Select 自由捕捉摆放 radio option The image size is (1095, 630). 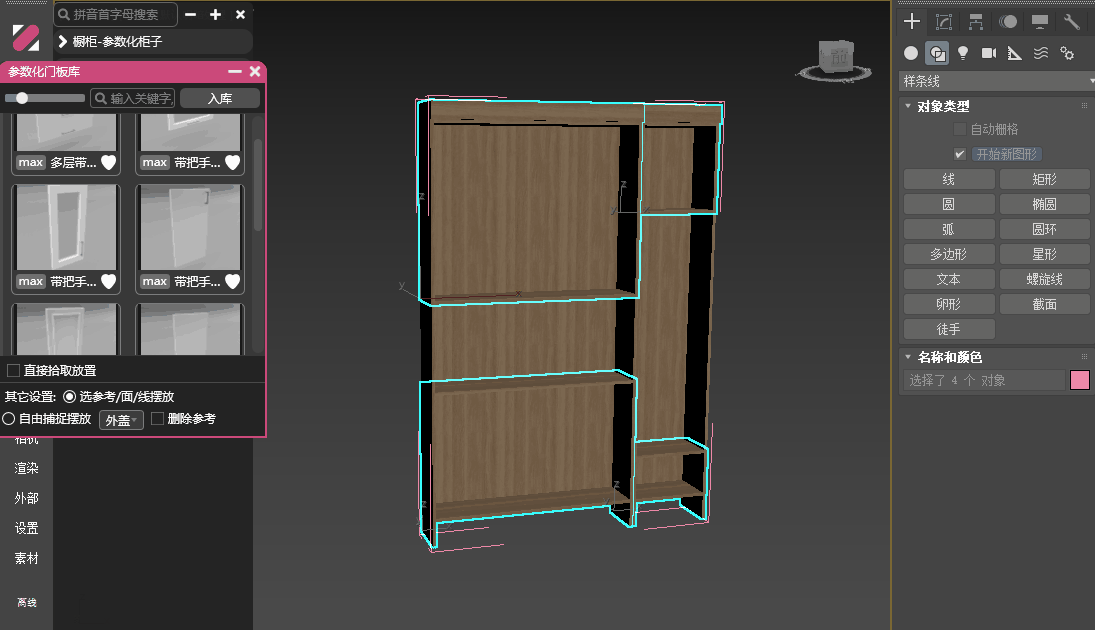pyautogui.click(x=8, y=418)
